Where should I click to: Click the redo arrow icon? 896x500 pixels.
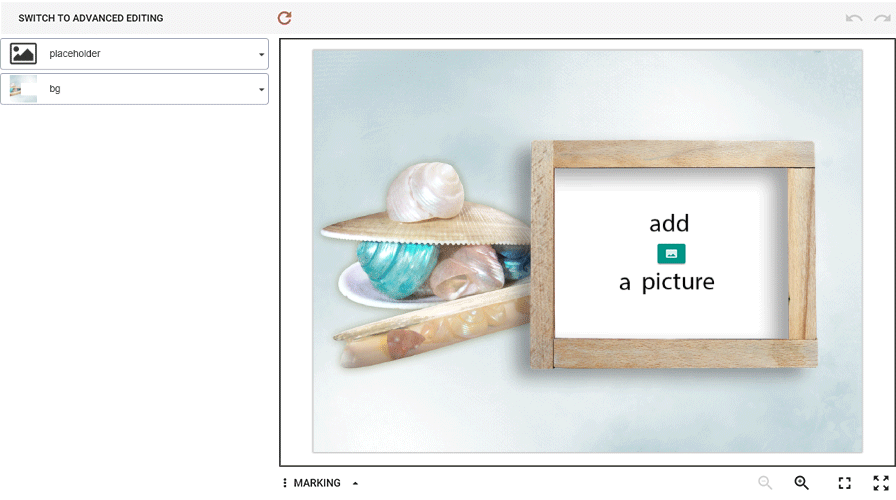[882, 18]
